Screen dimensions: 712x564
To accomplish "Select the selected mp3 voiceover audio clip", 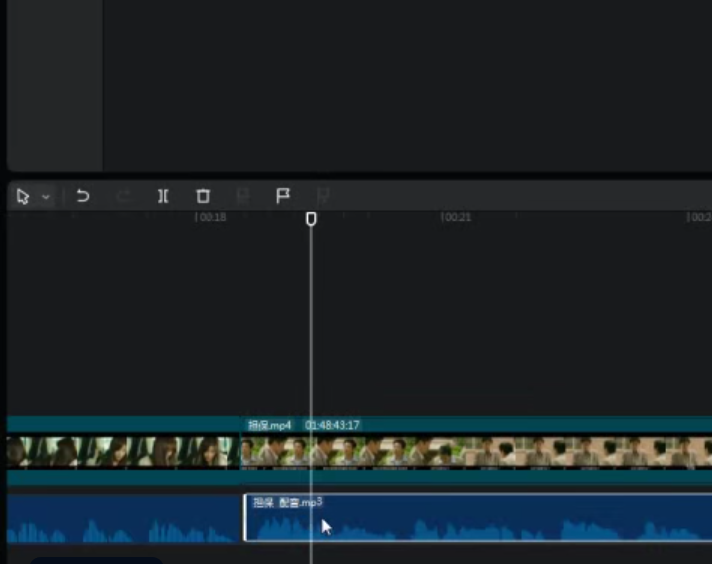I will pos(478,518).
